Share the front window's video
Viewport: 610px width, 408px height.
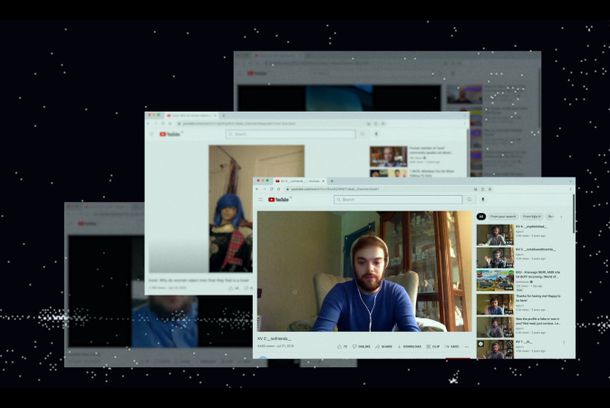click(x=384, y=346)
